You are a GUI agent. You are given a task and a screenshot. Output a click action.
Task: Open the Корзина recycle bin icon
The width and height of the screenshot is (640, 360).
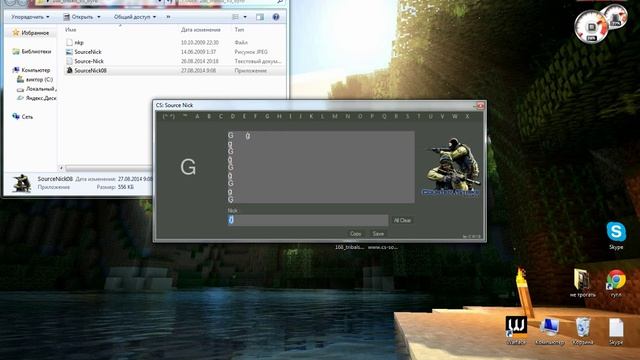pos(582,331)
